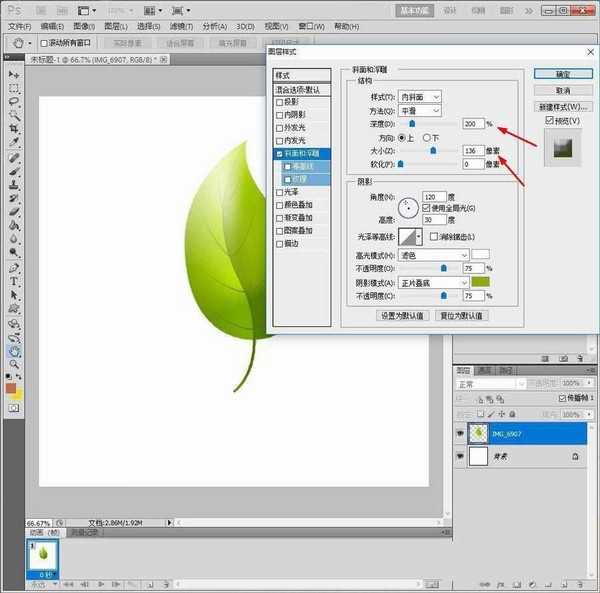Open the 方法 dropdown showing 平滑
Viewport: 600px width, 593px height.
419,110
